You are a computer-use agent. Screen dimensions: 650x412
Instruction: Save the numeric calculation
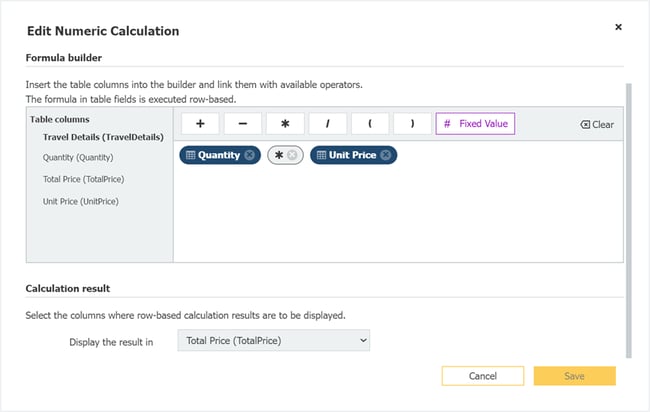pos(574,376)
